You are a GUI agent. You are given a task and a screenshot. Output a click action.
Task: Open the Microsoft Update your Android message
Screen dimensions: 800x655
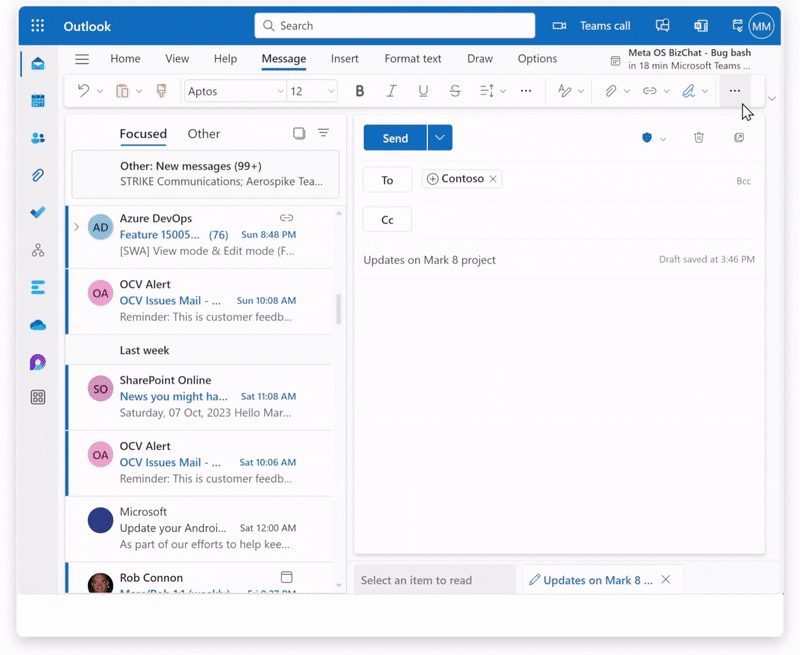point(201,528)
